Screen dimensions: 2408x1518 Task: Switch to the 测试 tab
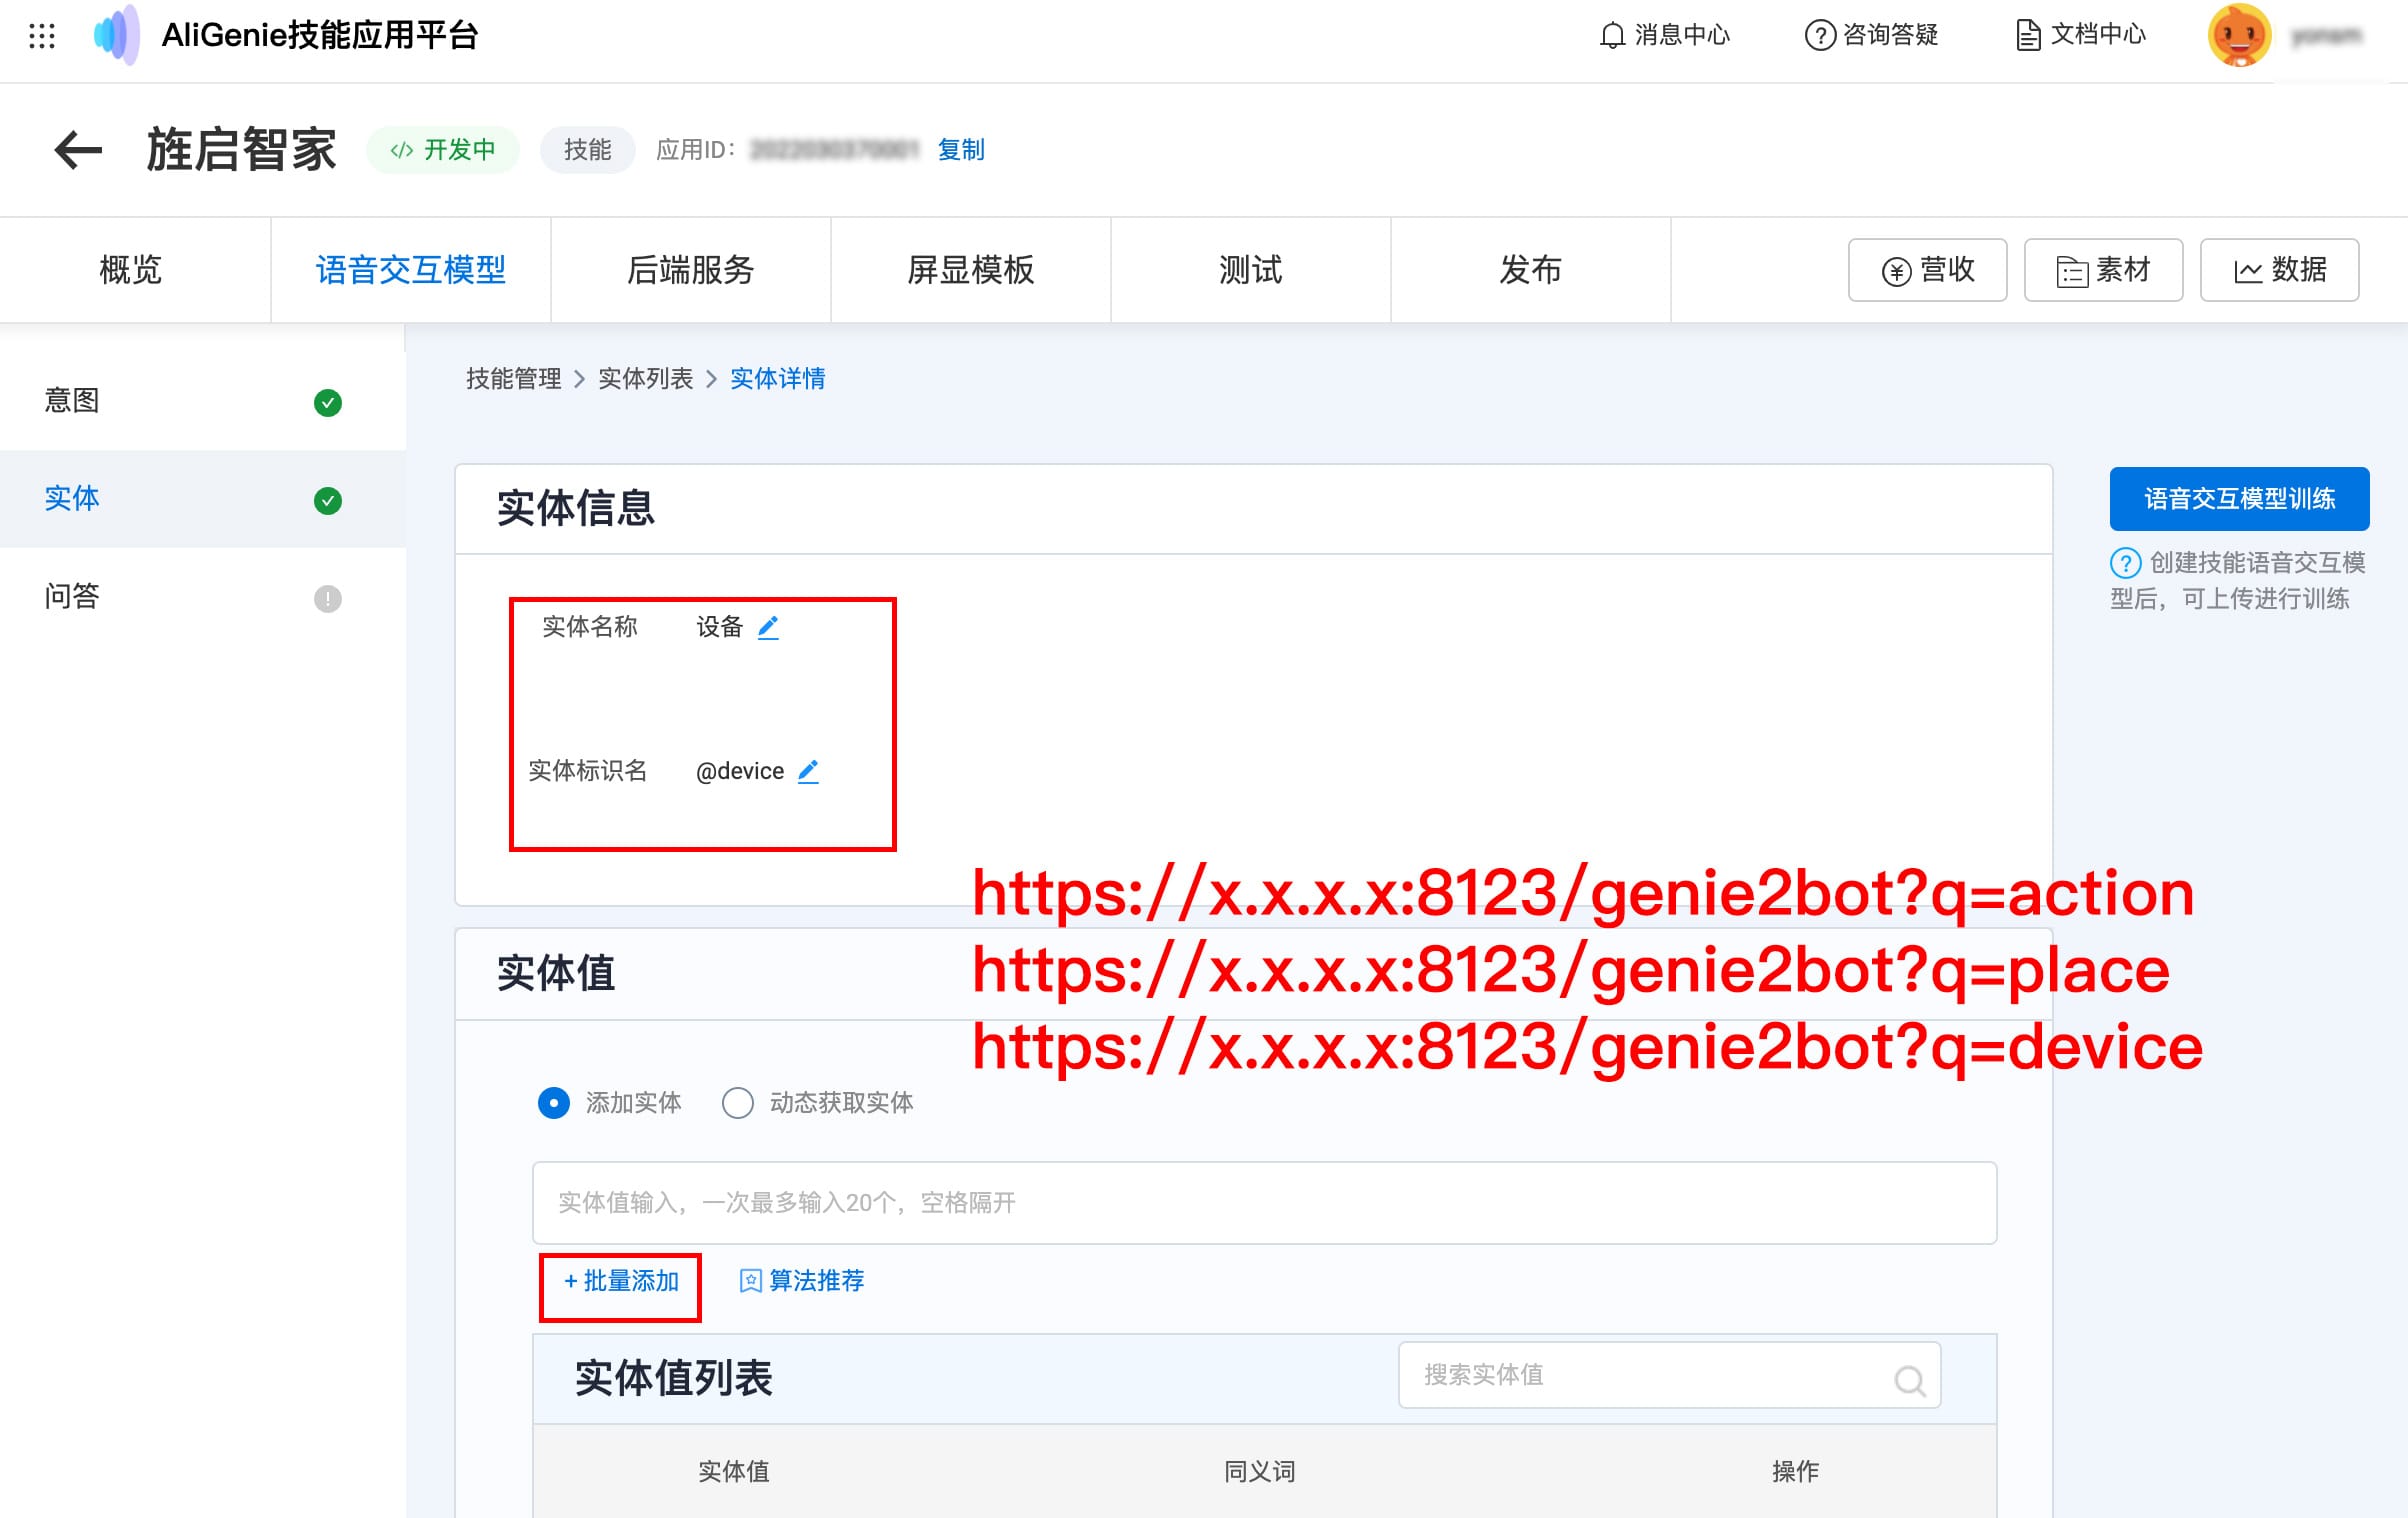click(x=1251, y=270)
